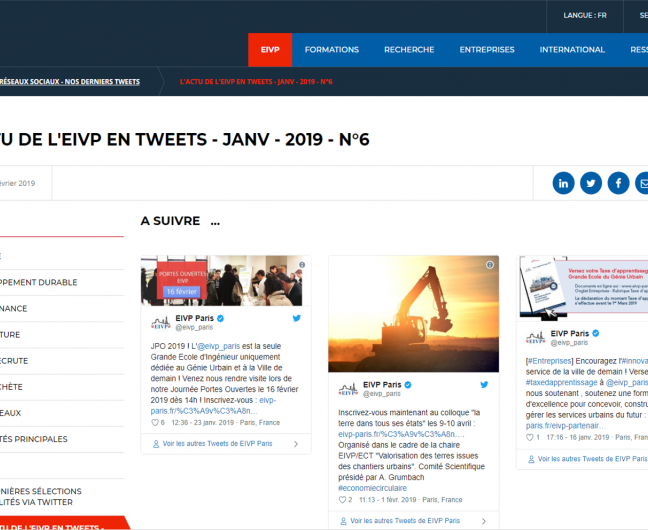Click the L'actu de l'EIVP en tweets breadcrumb

click(x=256, y=81)
